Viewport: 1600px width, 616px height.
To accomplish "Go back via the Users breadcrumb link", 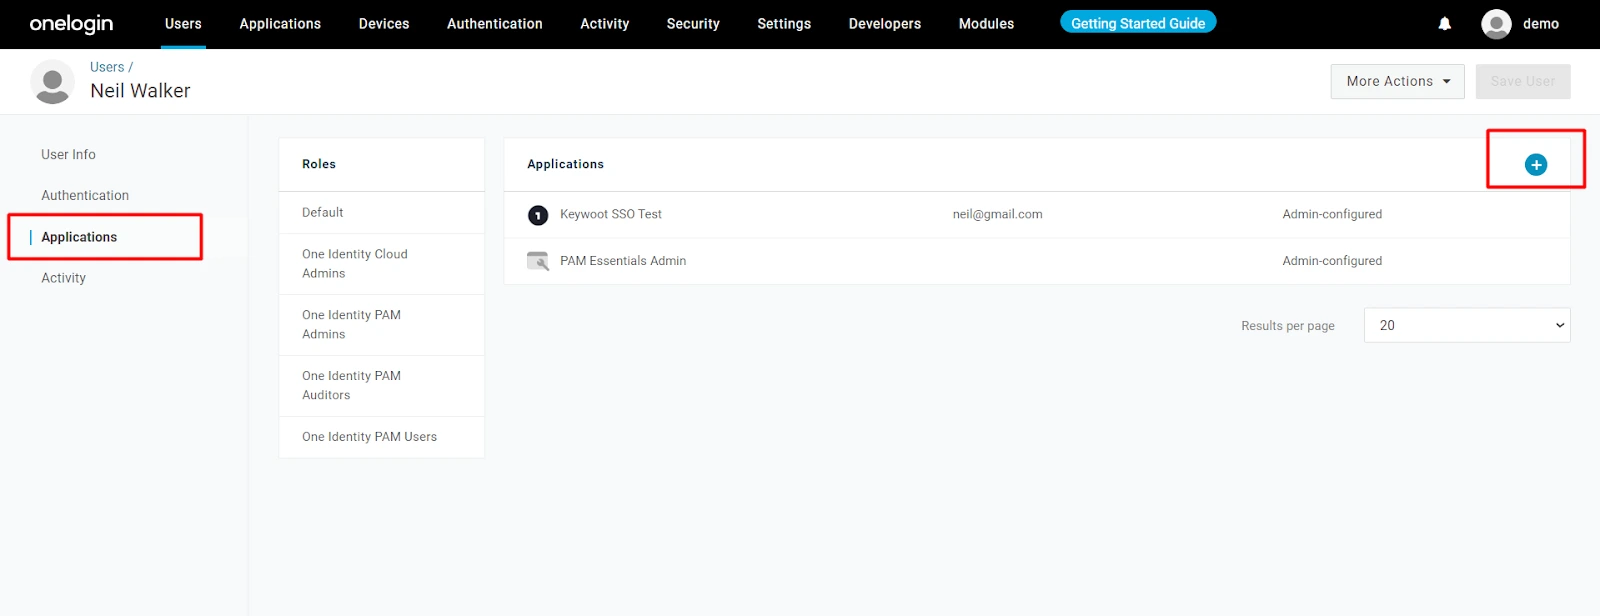I will tap(107, 67).
